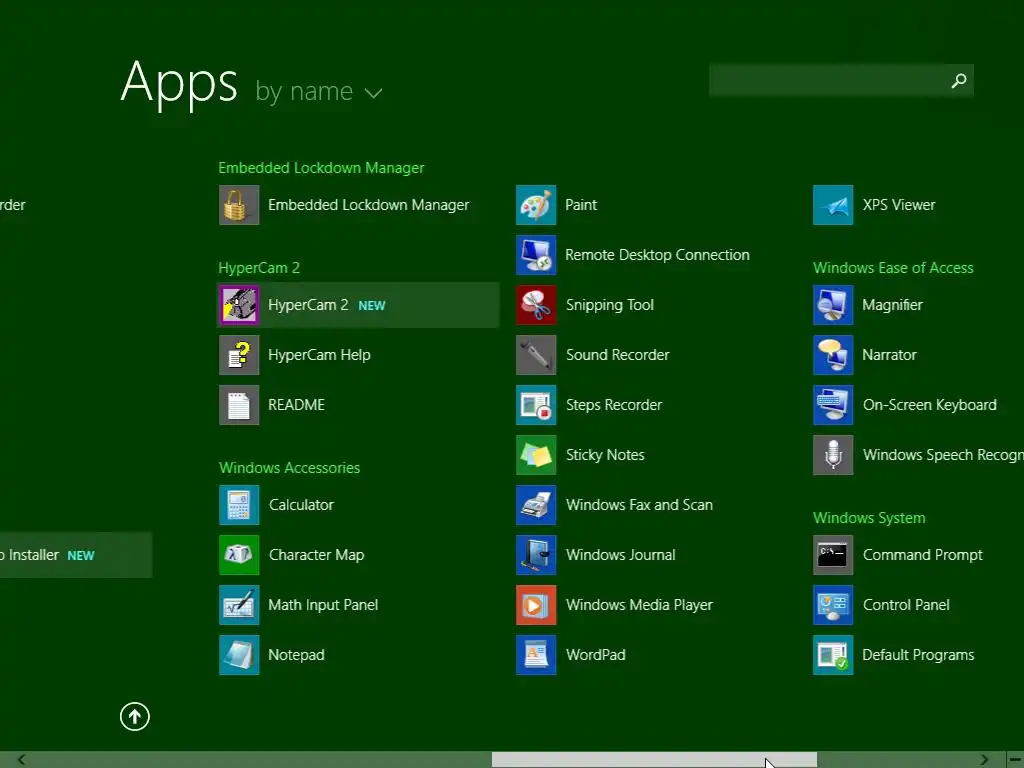Click the scrollbar left arrow
1024x768 pixels.
pyautogui.click(x=22, y=760)
